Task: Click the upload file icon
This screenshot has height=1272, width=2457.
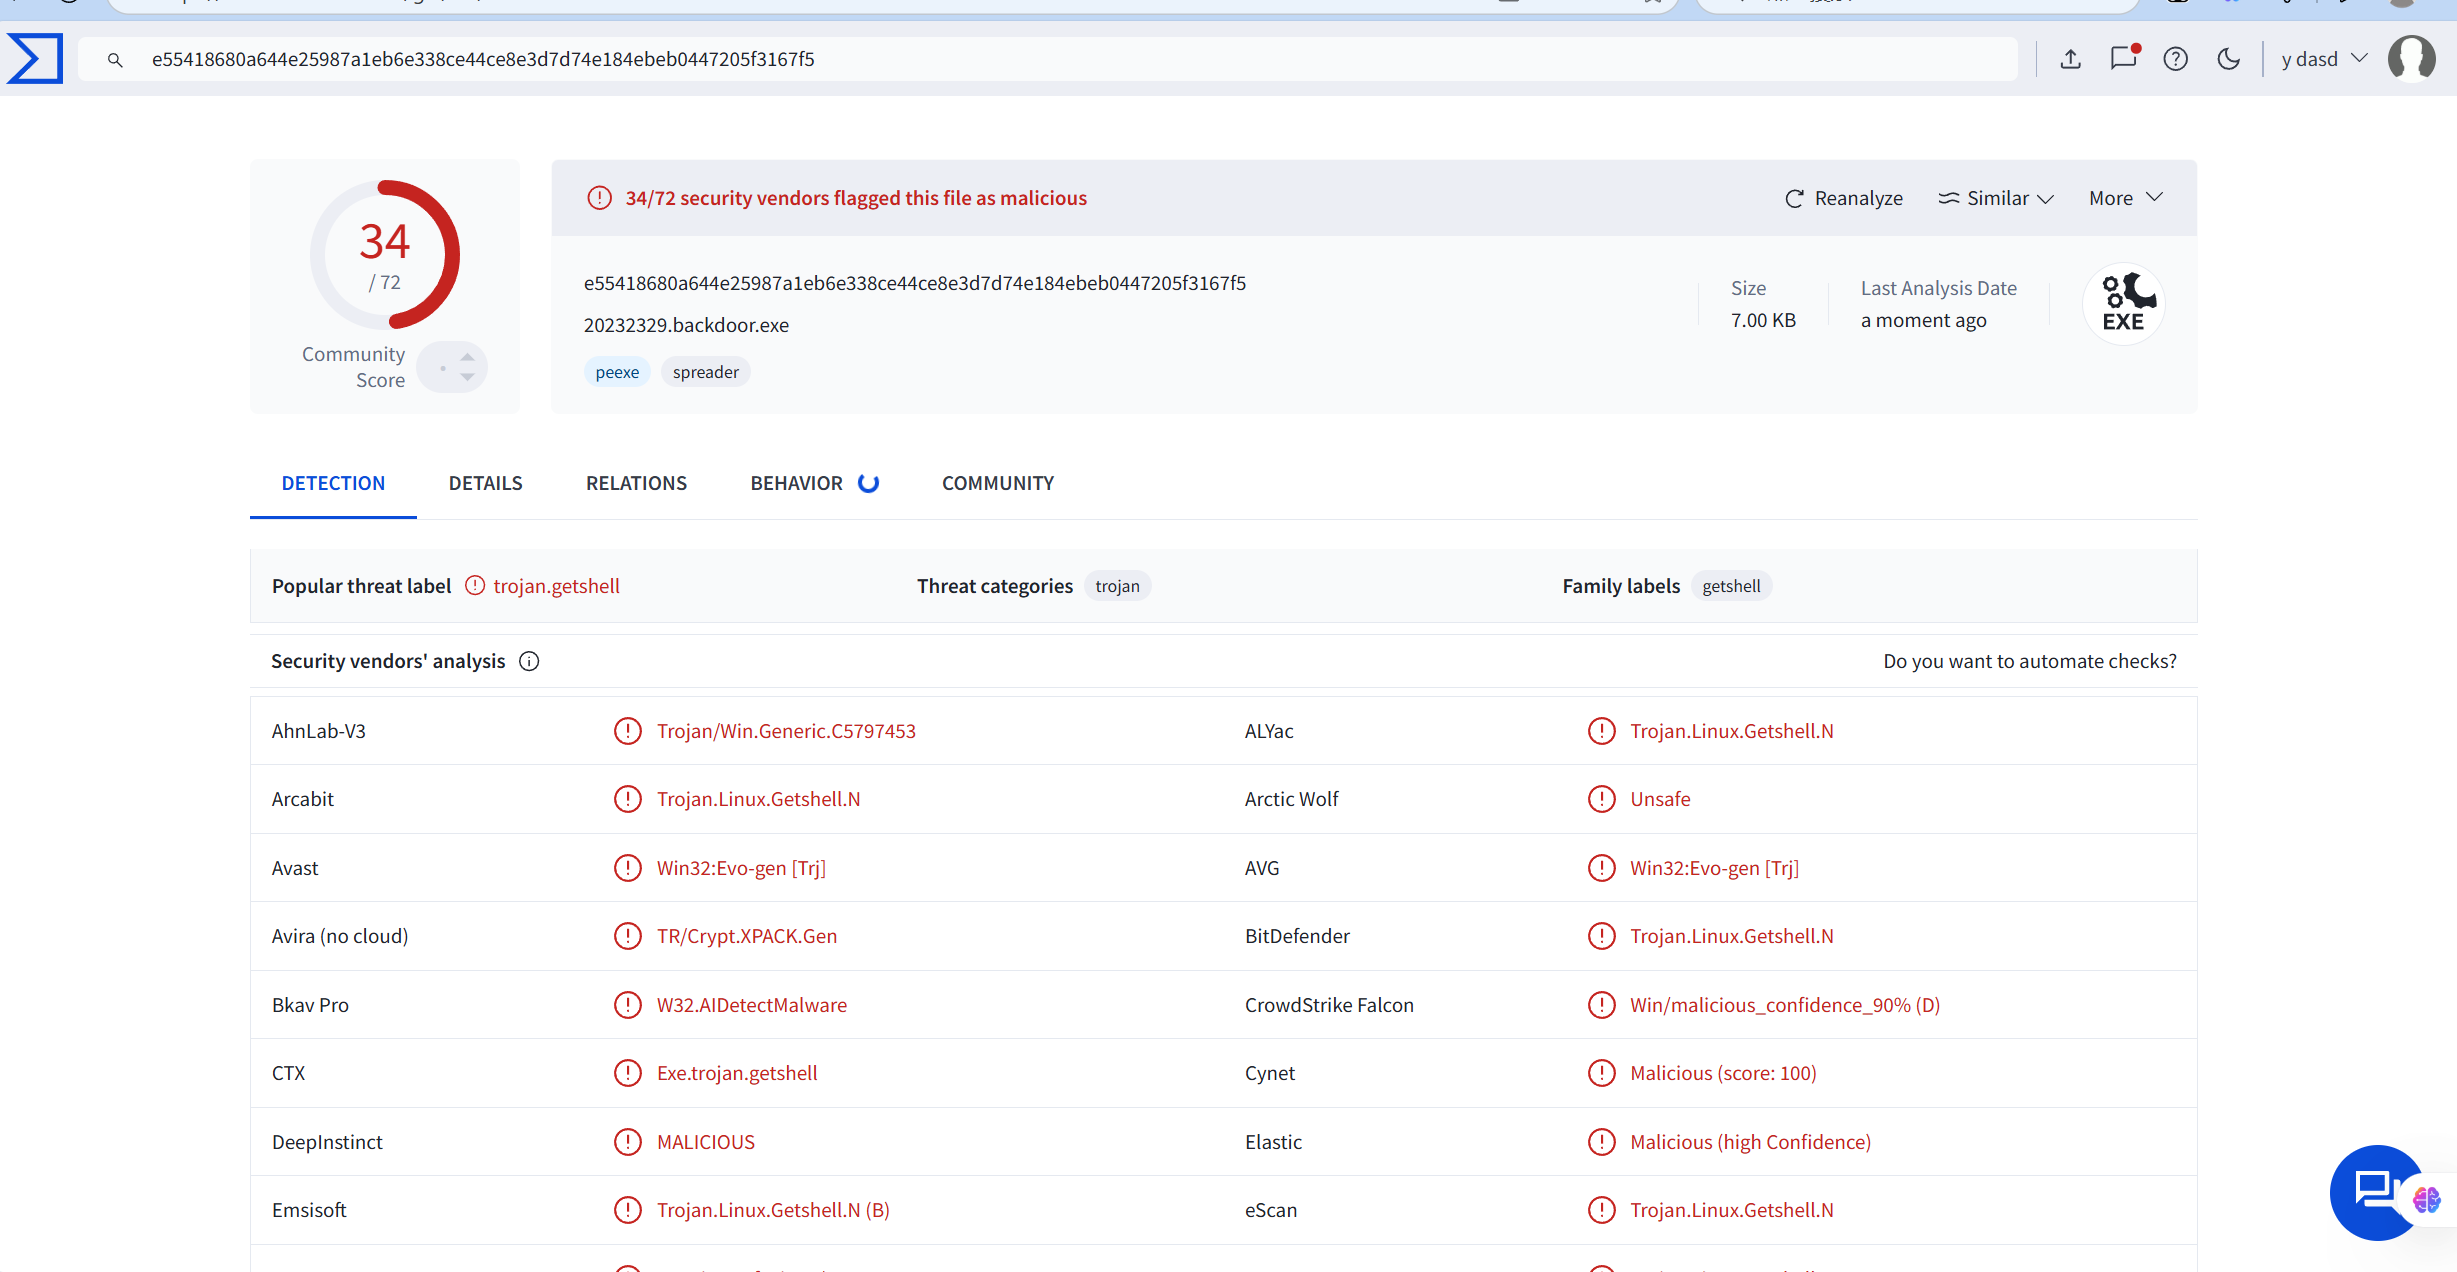Action: click(x=2071, y=59)
